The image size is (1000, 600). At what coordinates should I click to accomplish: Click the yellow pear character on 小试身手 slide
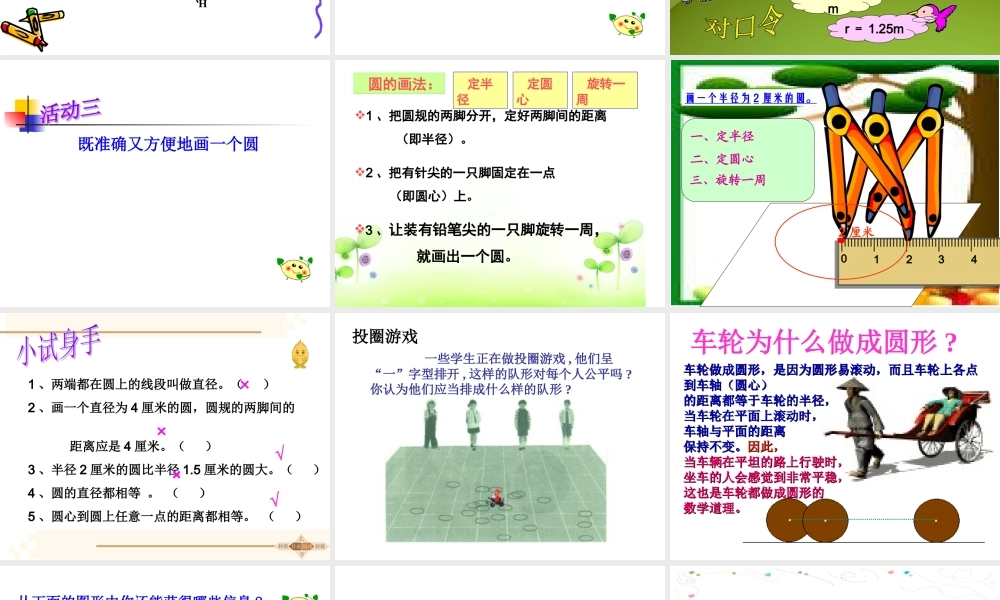[300, 355]
